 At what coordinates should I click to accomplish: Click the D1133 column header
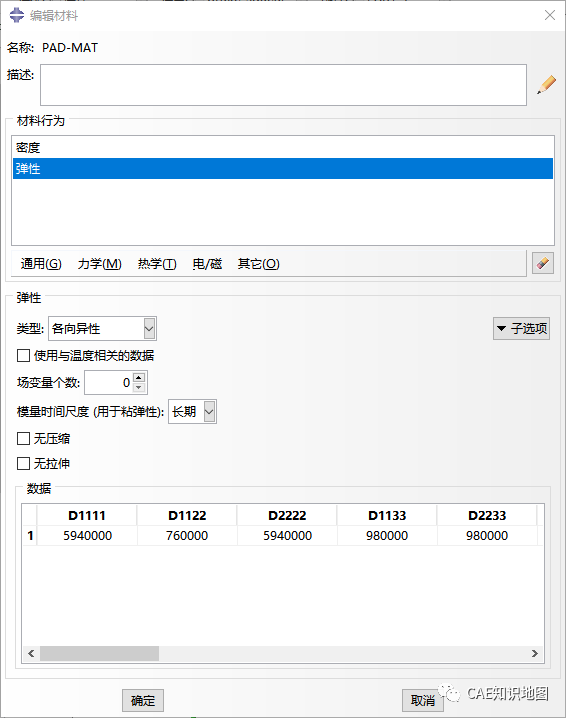click(x=387, y=516)
